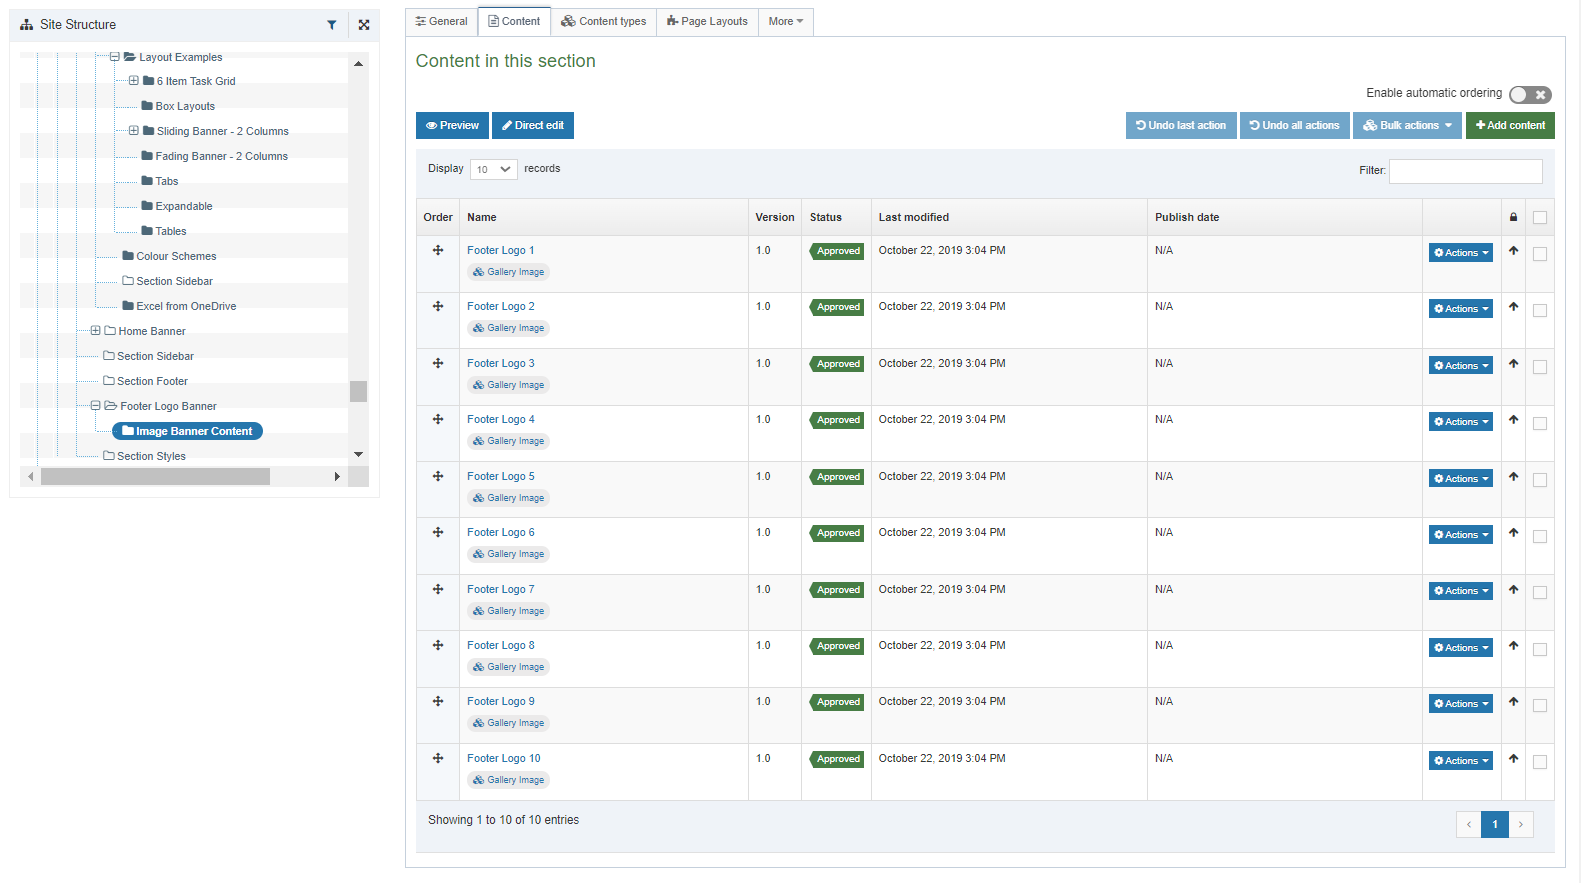Screen dimensions: 1581x883
Task: Click the move handle for Footer Logo 6
Action: pos(438,532)
